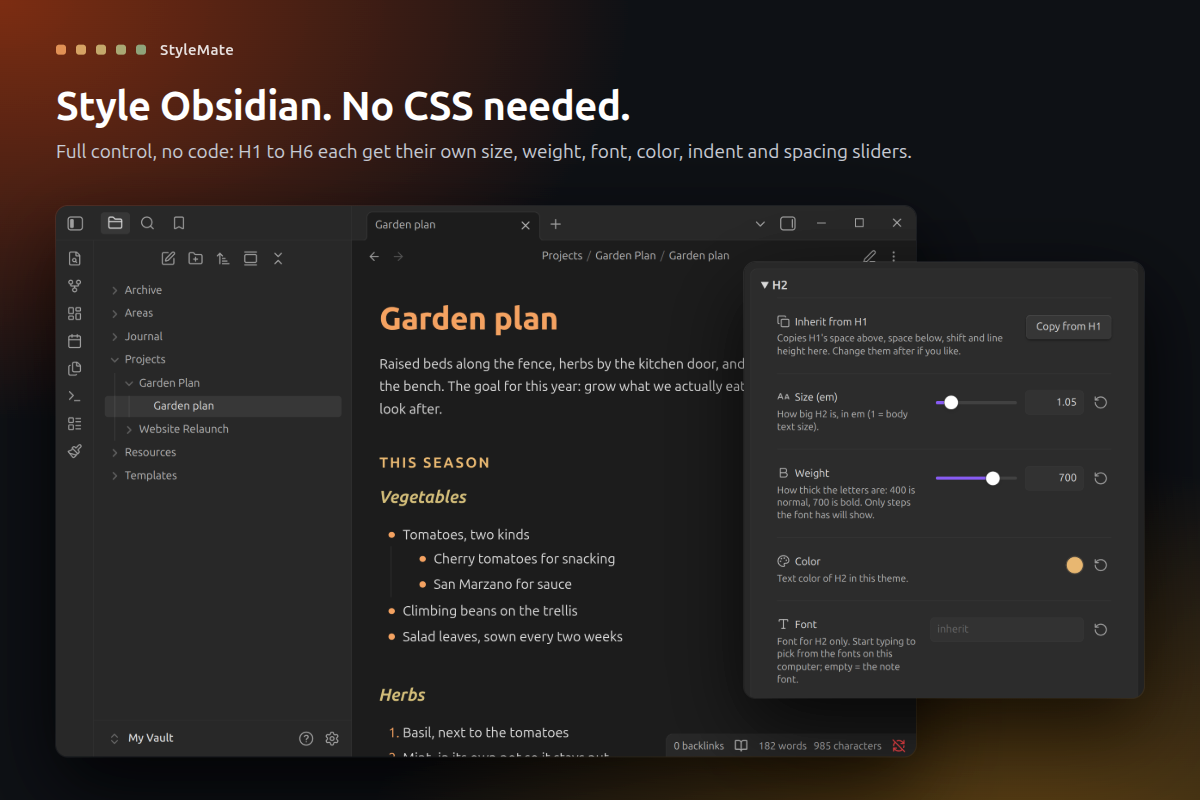
Task: Click the Vegetables heading in the note
Action: pyautogui.click(x=423, y=497)
